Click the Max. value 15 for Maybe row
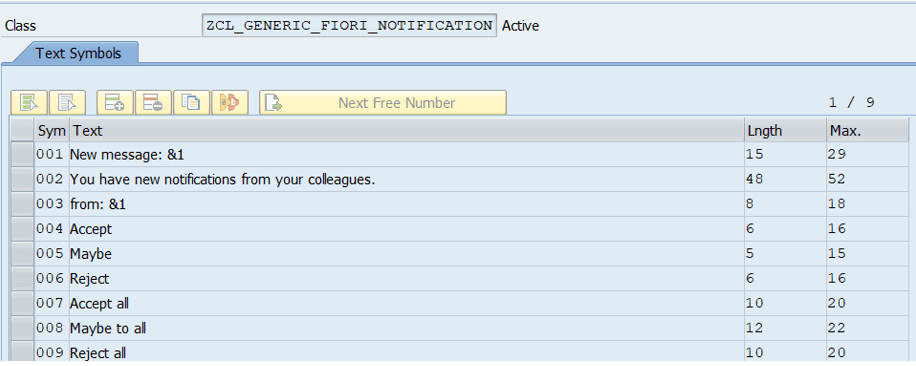The image size is (916, 366). click(x=837, y=254)
